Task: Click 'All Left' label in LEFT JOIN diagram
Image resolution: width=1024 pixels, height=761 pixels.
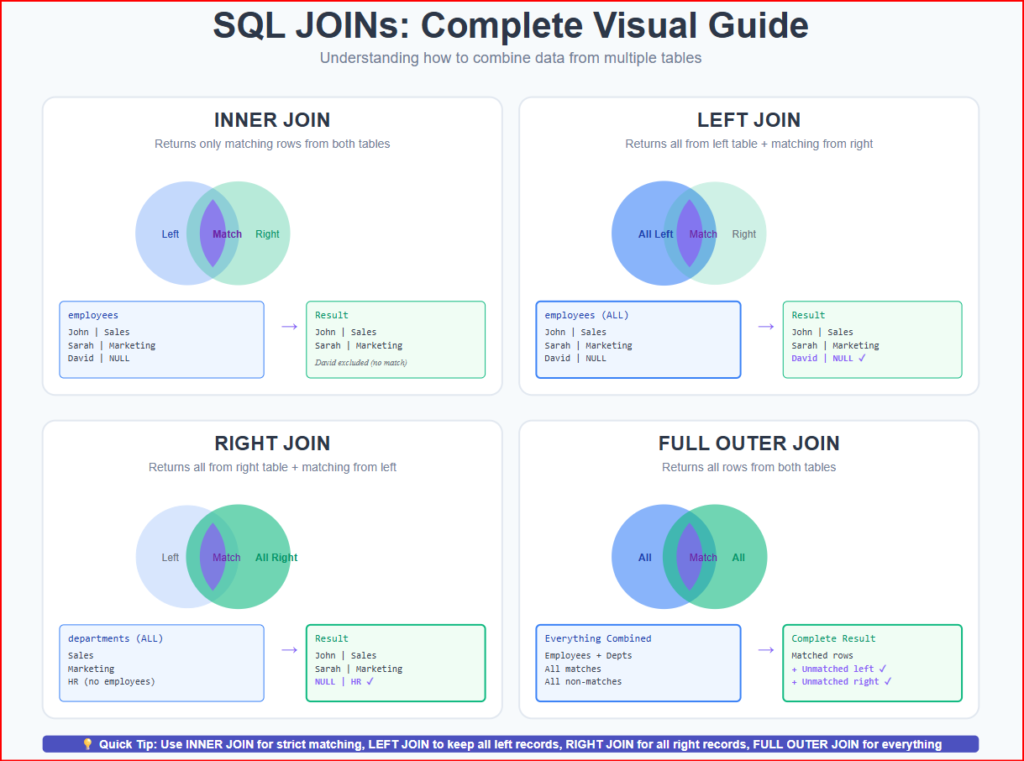Action: 656,234
